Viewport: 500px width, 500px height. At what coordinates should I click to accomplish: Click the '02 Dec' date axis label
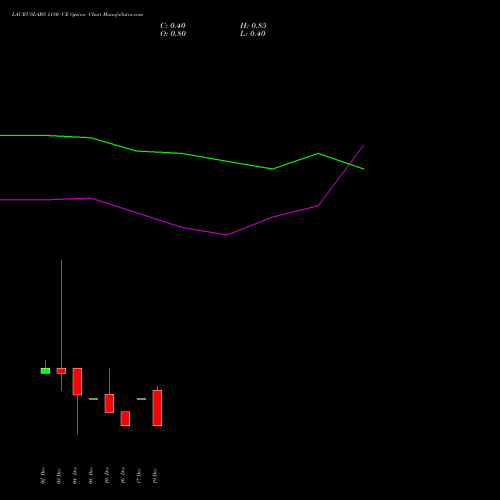pos(43,475)
